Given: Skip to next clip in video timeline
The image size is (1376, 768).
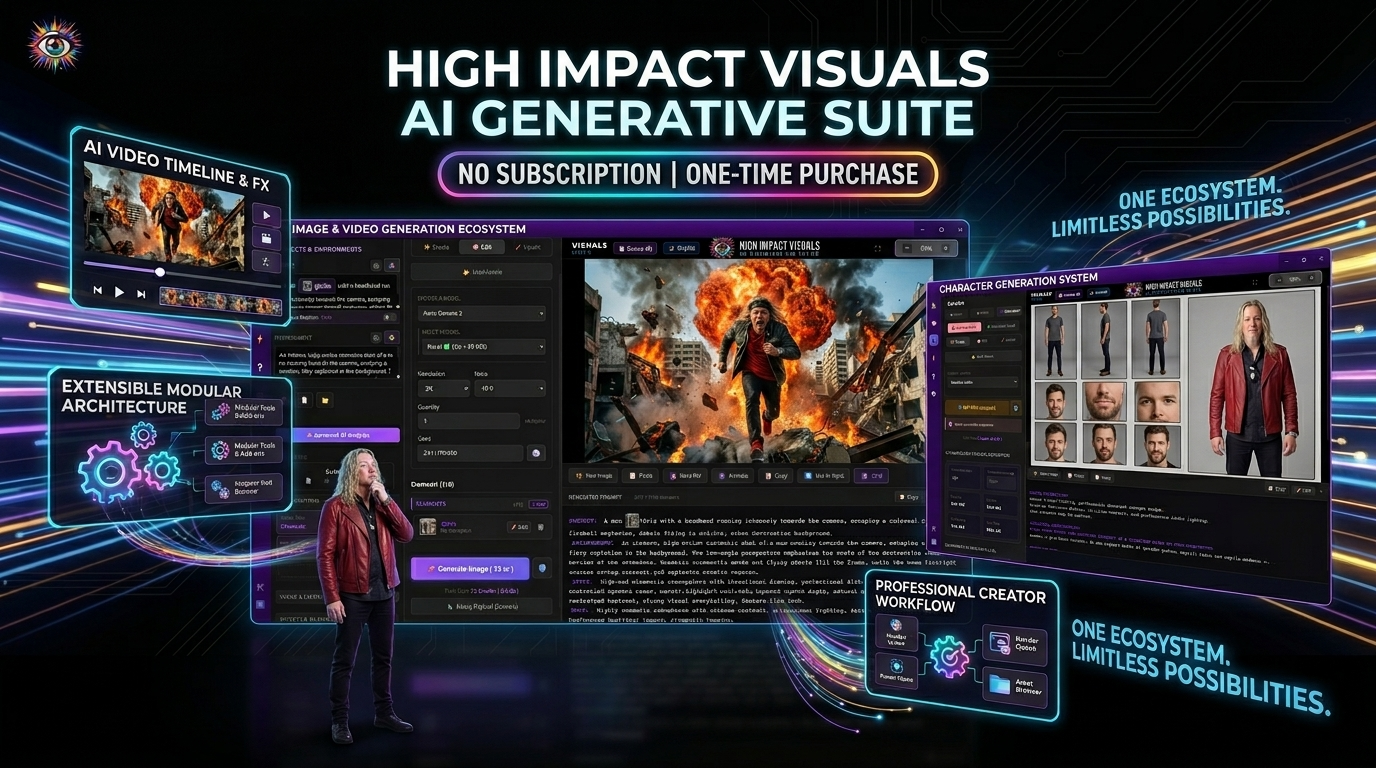Looking at the screenshot, I should (141, 294).
